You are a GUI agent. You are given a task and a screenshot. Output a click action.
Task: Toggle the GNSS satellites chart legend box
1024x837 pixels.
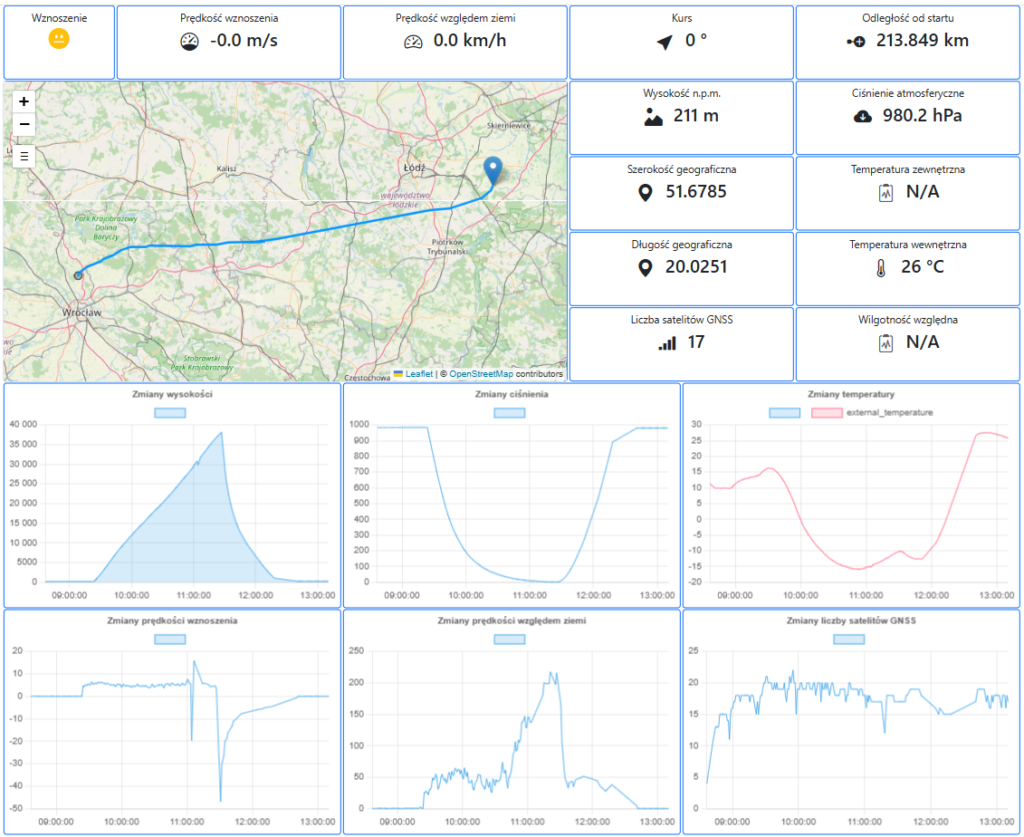(x=850, y=639)
